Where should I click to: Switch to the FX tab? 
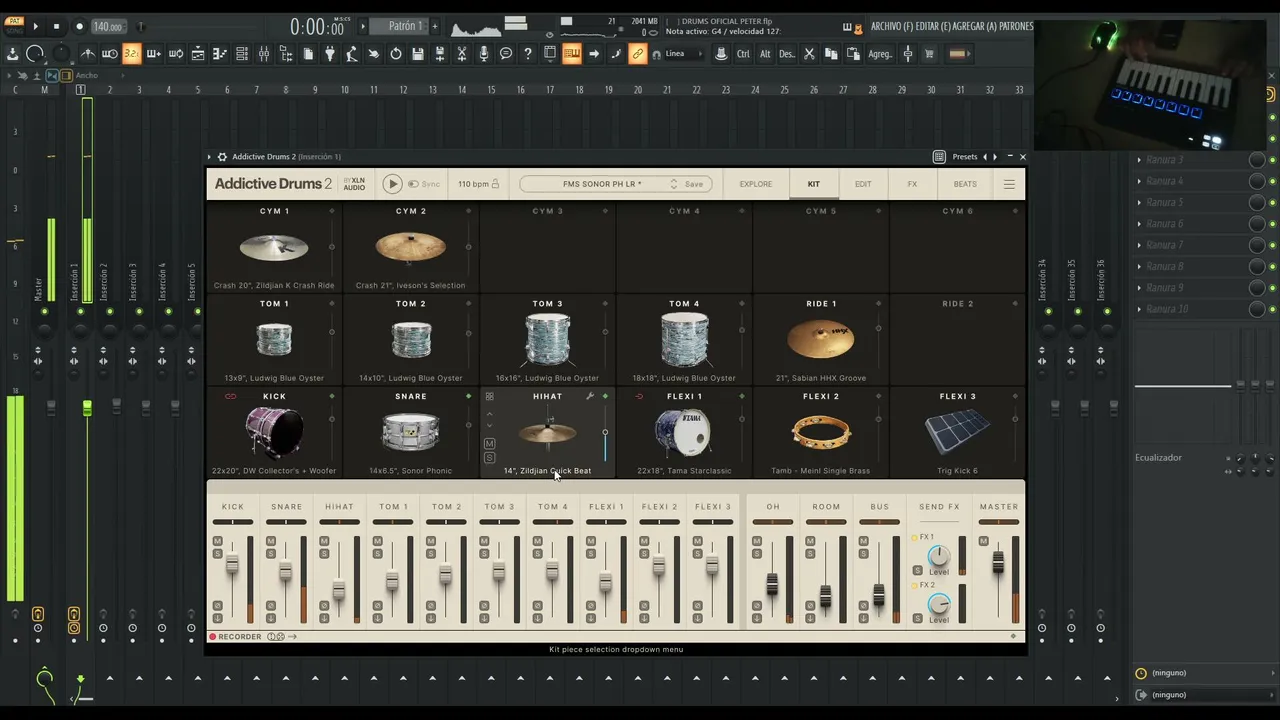pos(912,184)
